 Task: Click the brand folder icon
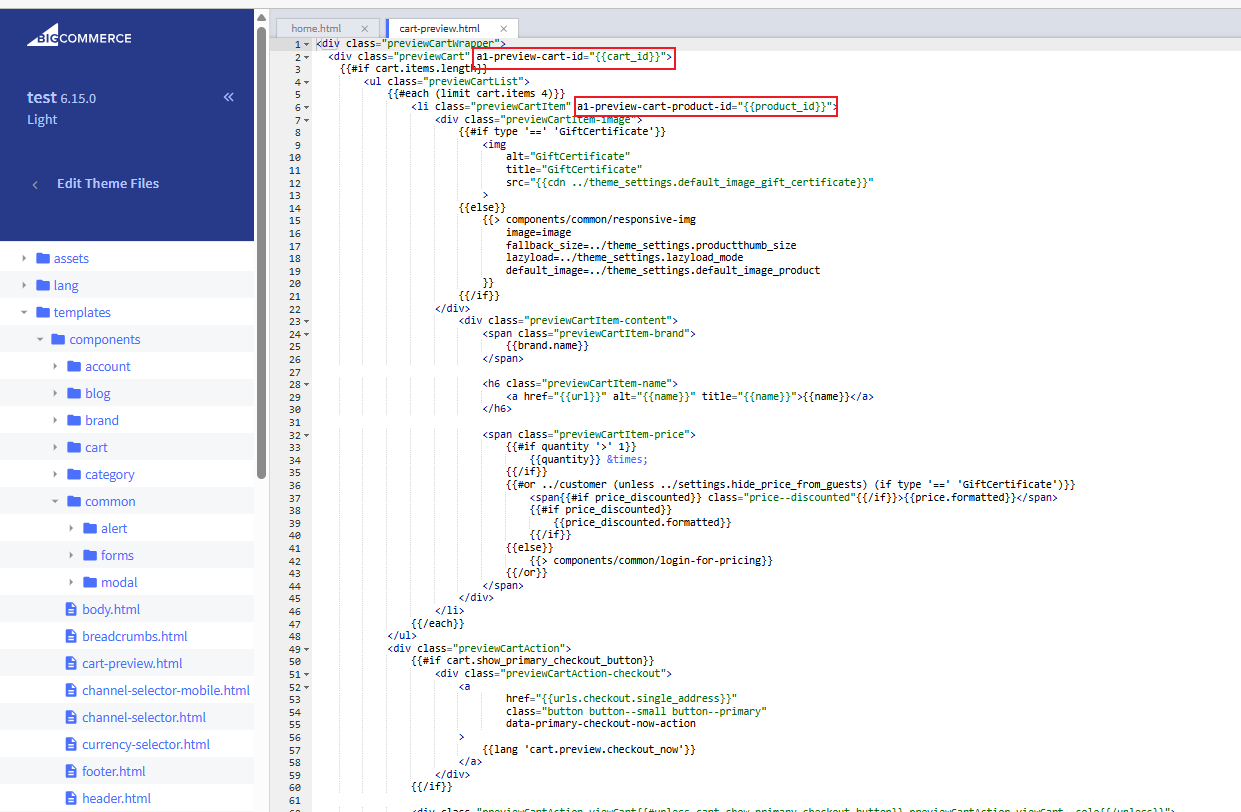[x=74, y=420]
